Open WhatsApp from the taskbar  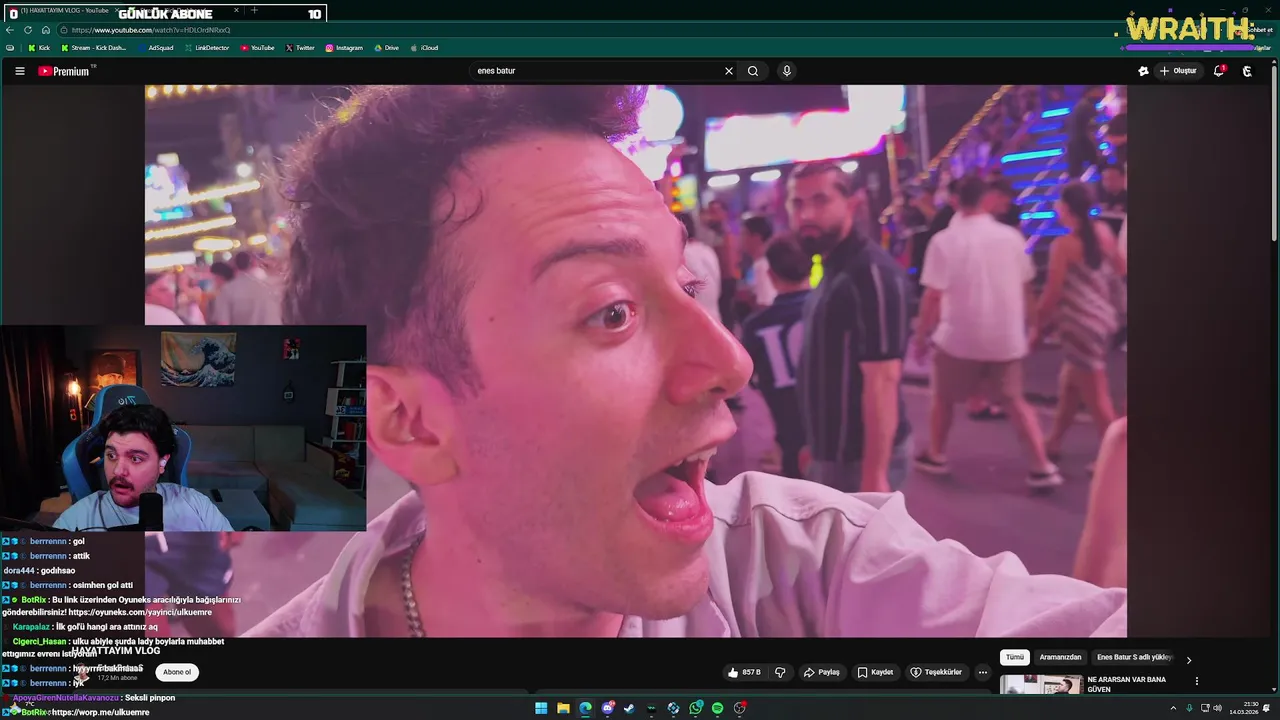[696, 708]
